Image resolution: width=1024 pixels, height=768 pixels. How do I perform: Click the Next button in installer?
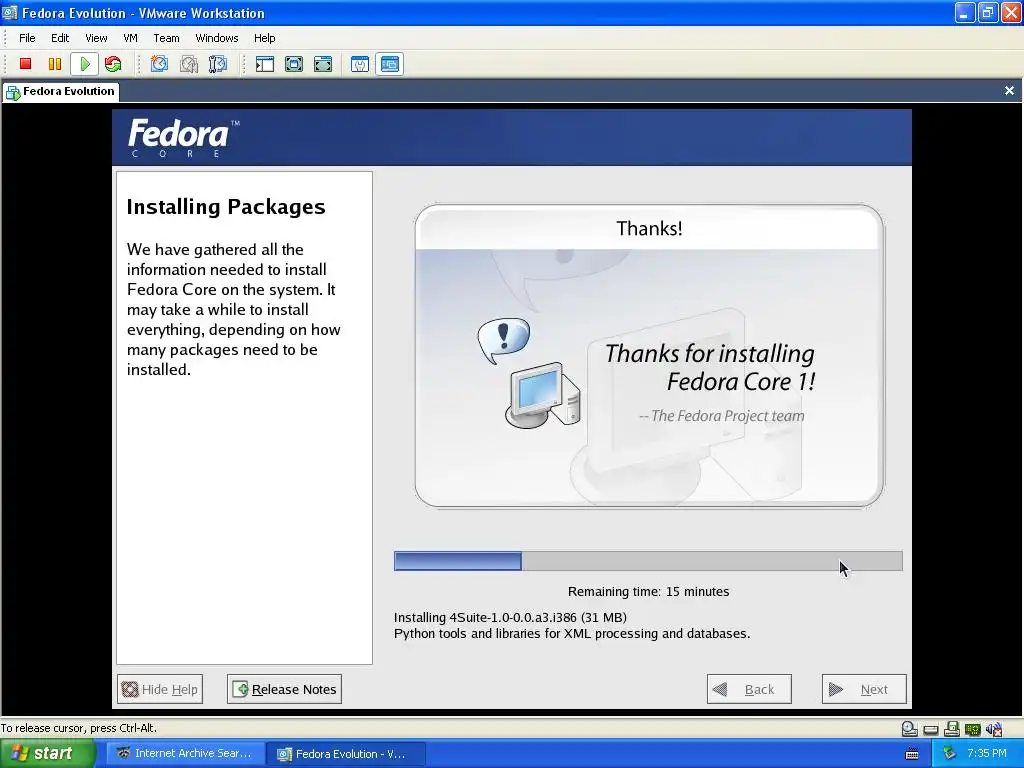click(864, 689)
